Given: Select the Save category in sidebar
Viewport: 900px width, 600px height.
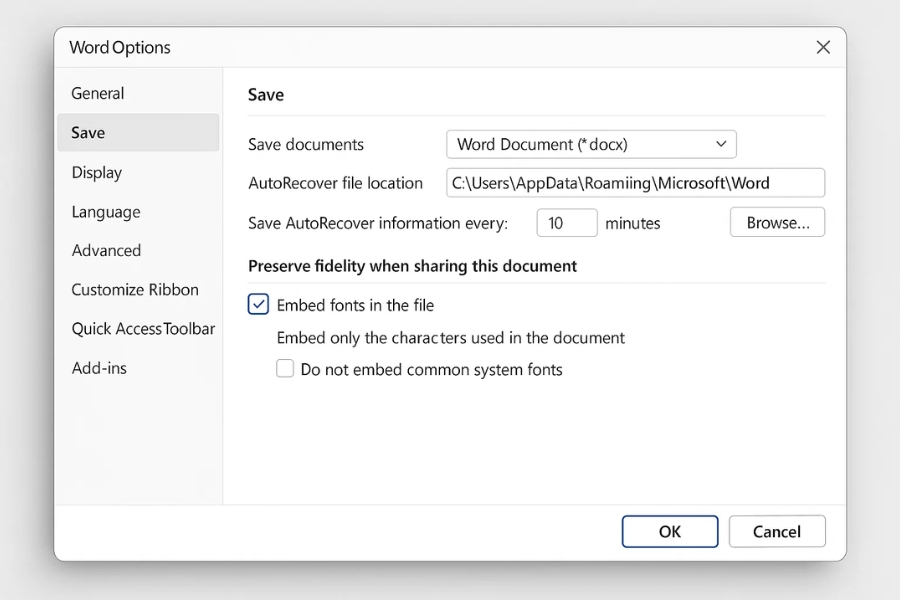Looking at the screenshot, I should 88,132.
